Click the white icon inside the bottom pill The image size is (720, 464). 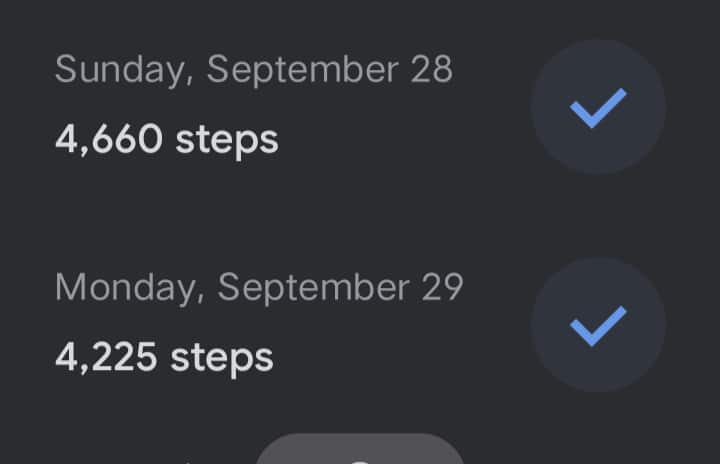pyautogui.click(x=360, y=460)
